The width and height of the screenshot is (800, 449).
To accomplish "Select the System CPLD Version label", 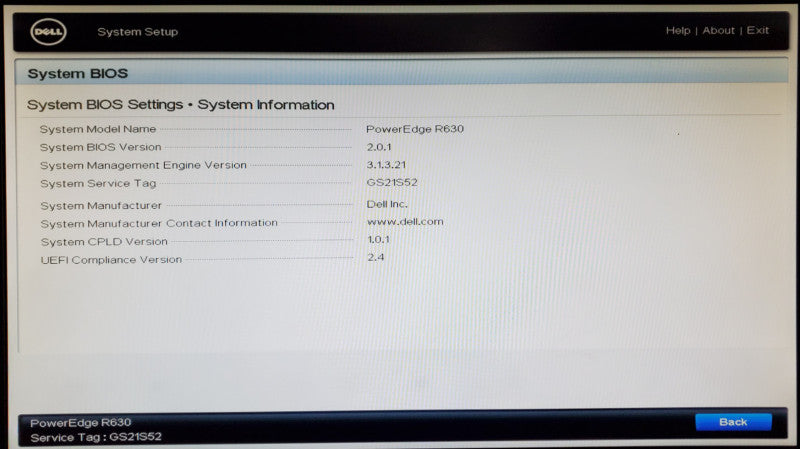I will tap(104, 242).
